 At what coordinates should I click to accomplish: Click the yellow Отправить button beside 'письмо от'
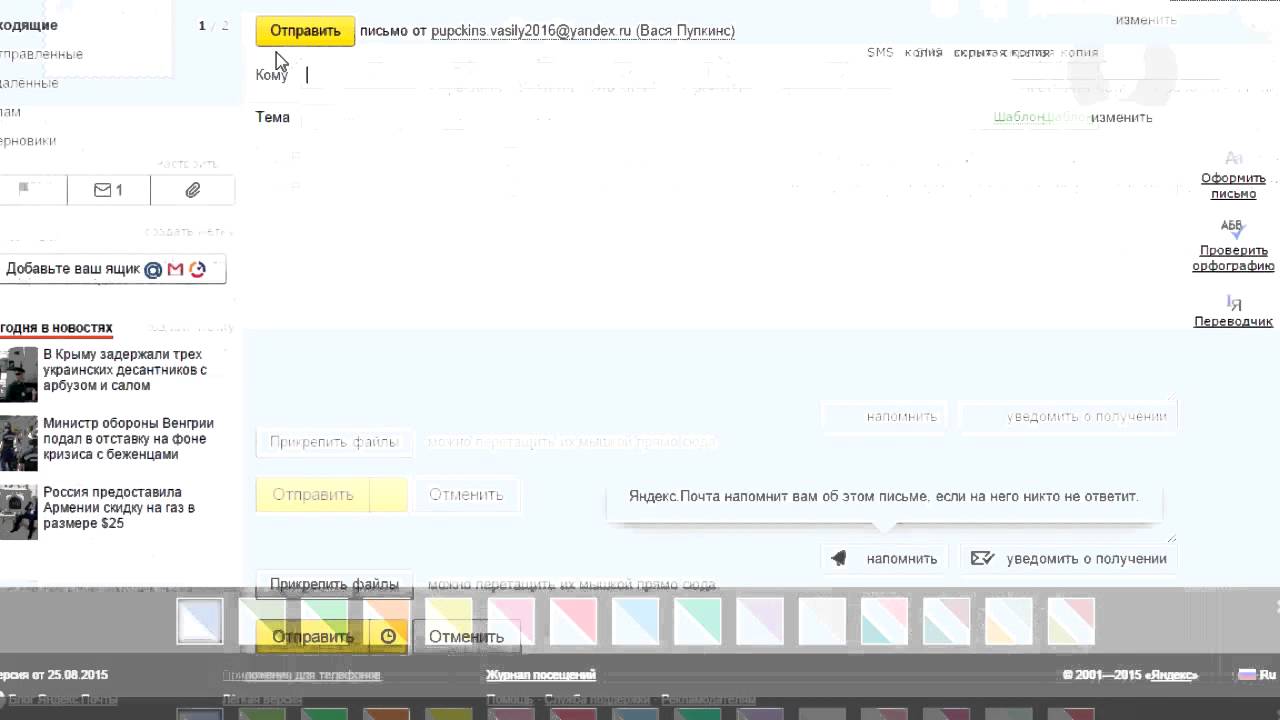click(305, 31)
